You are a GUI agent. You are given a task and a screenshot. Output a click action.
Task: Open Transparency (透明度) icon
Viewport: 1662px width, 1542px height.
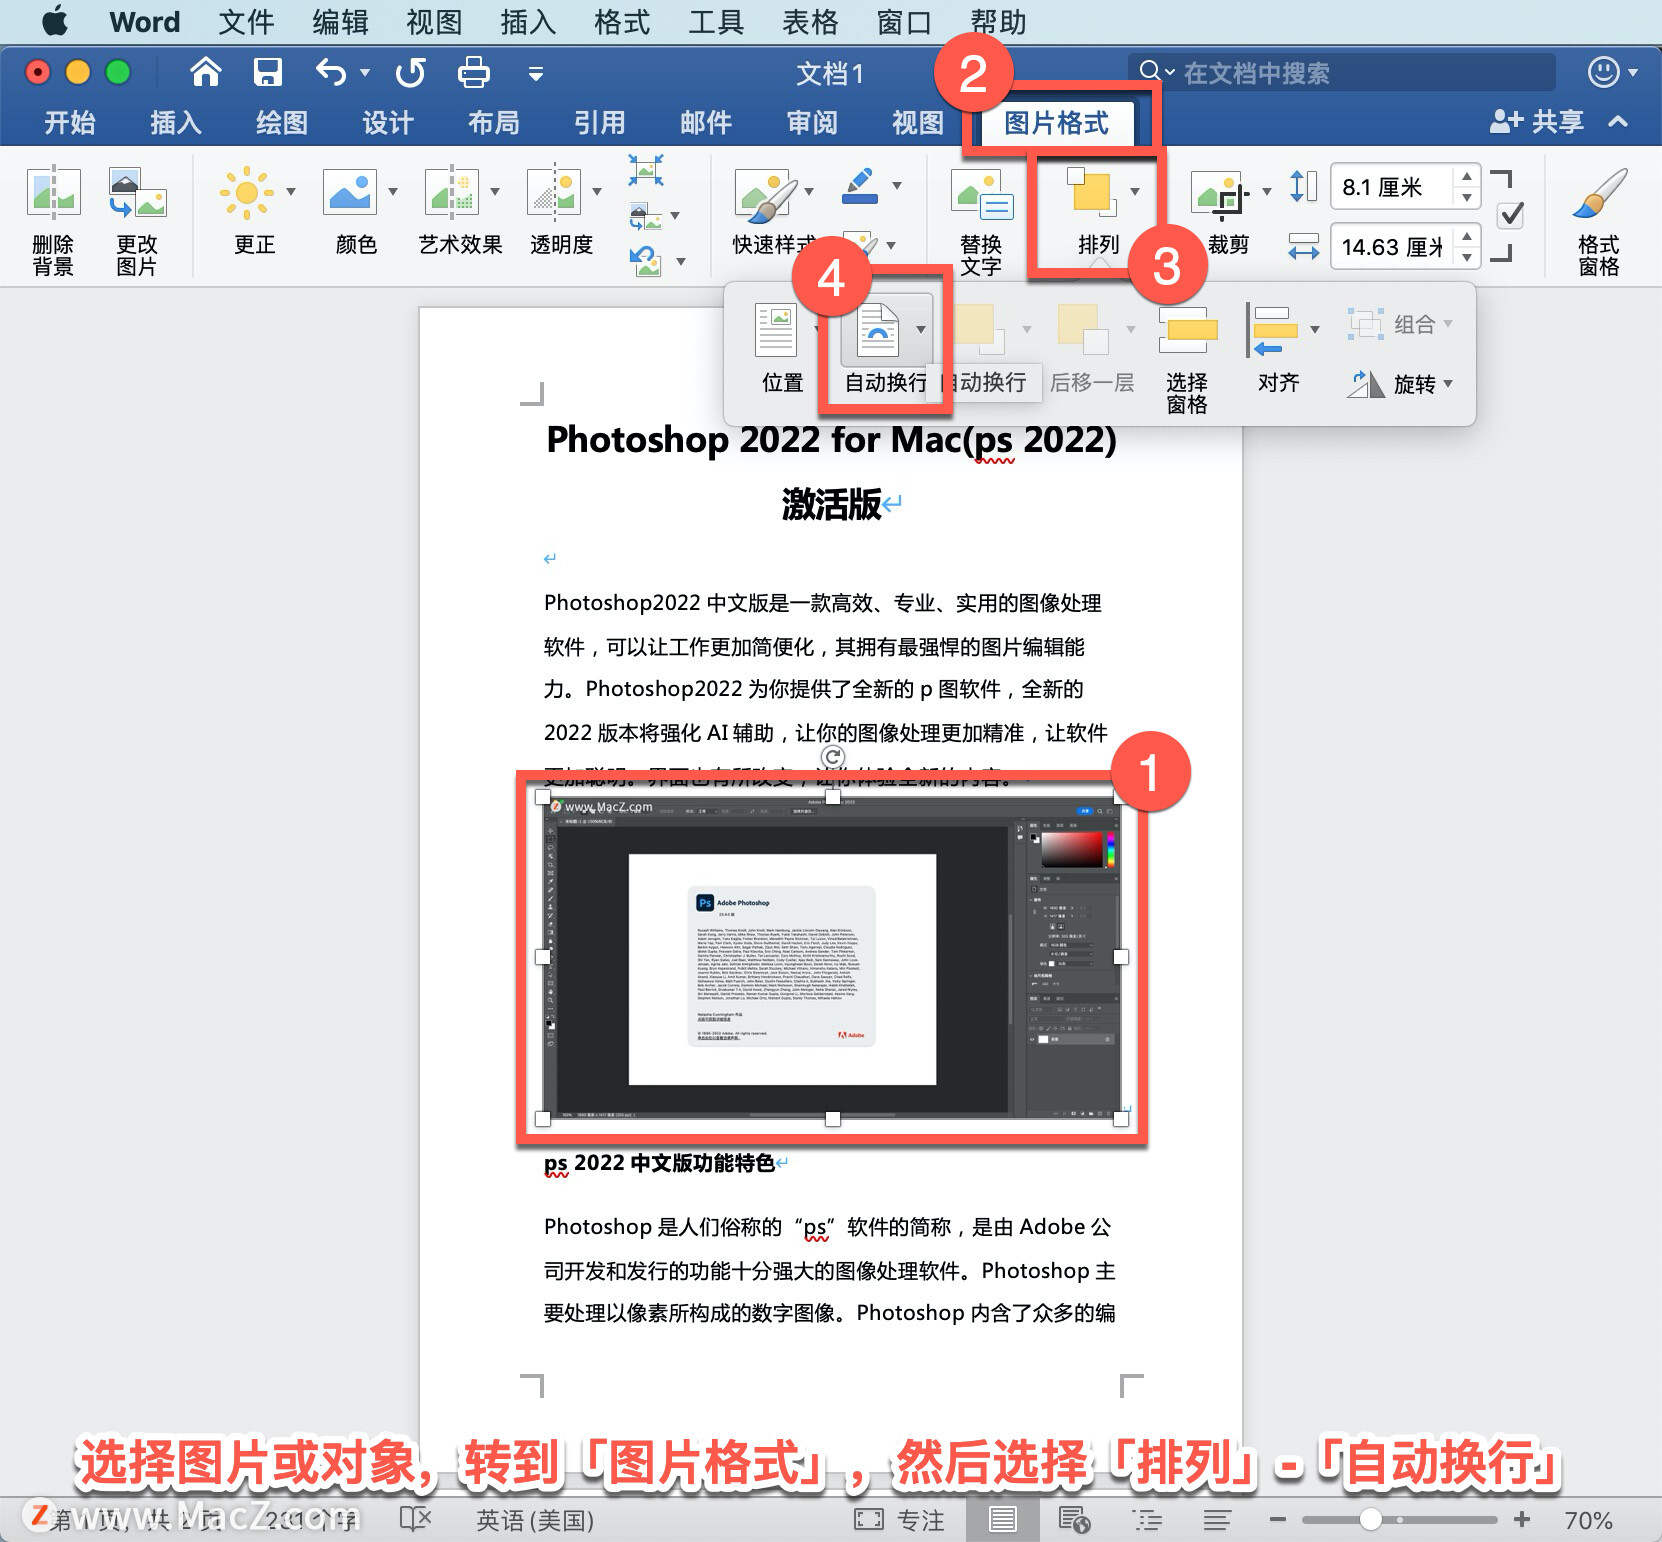coord(554,192)
